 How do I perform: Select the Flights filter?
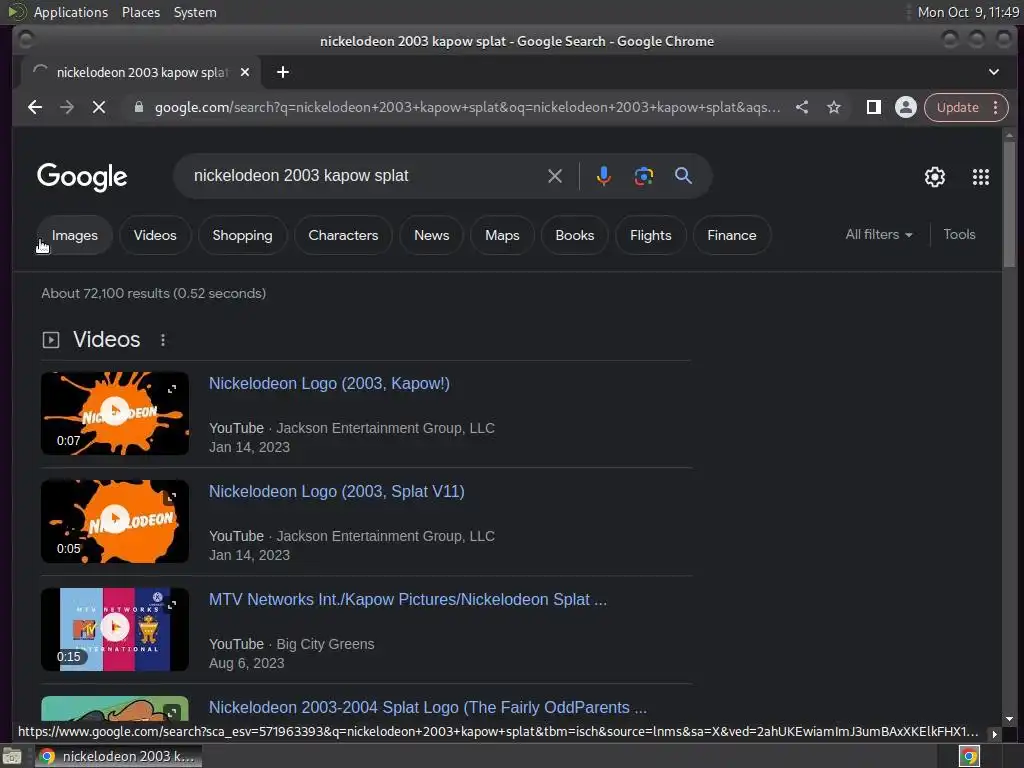(650, 236)
